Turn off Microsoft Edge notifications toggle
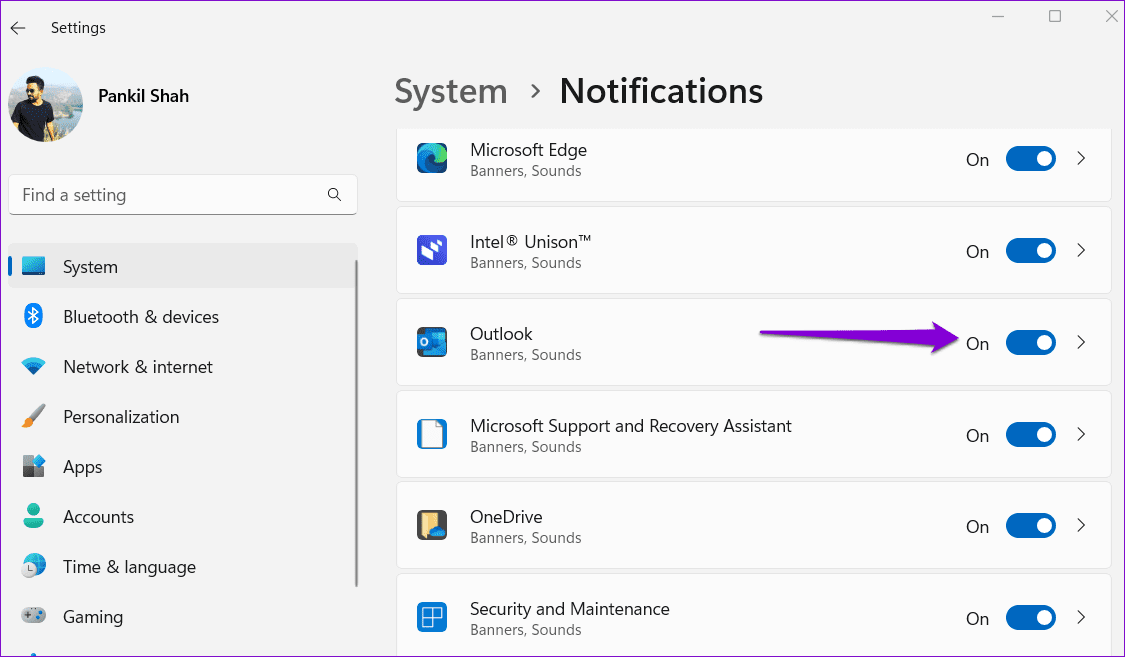The width and height of the screenshot is (1125, 657). point(1030,159)
